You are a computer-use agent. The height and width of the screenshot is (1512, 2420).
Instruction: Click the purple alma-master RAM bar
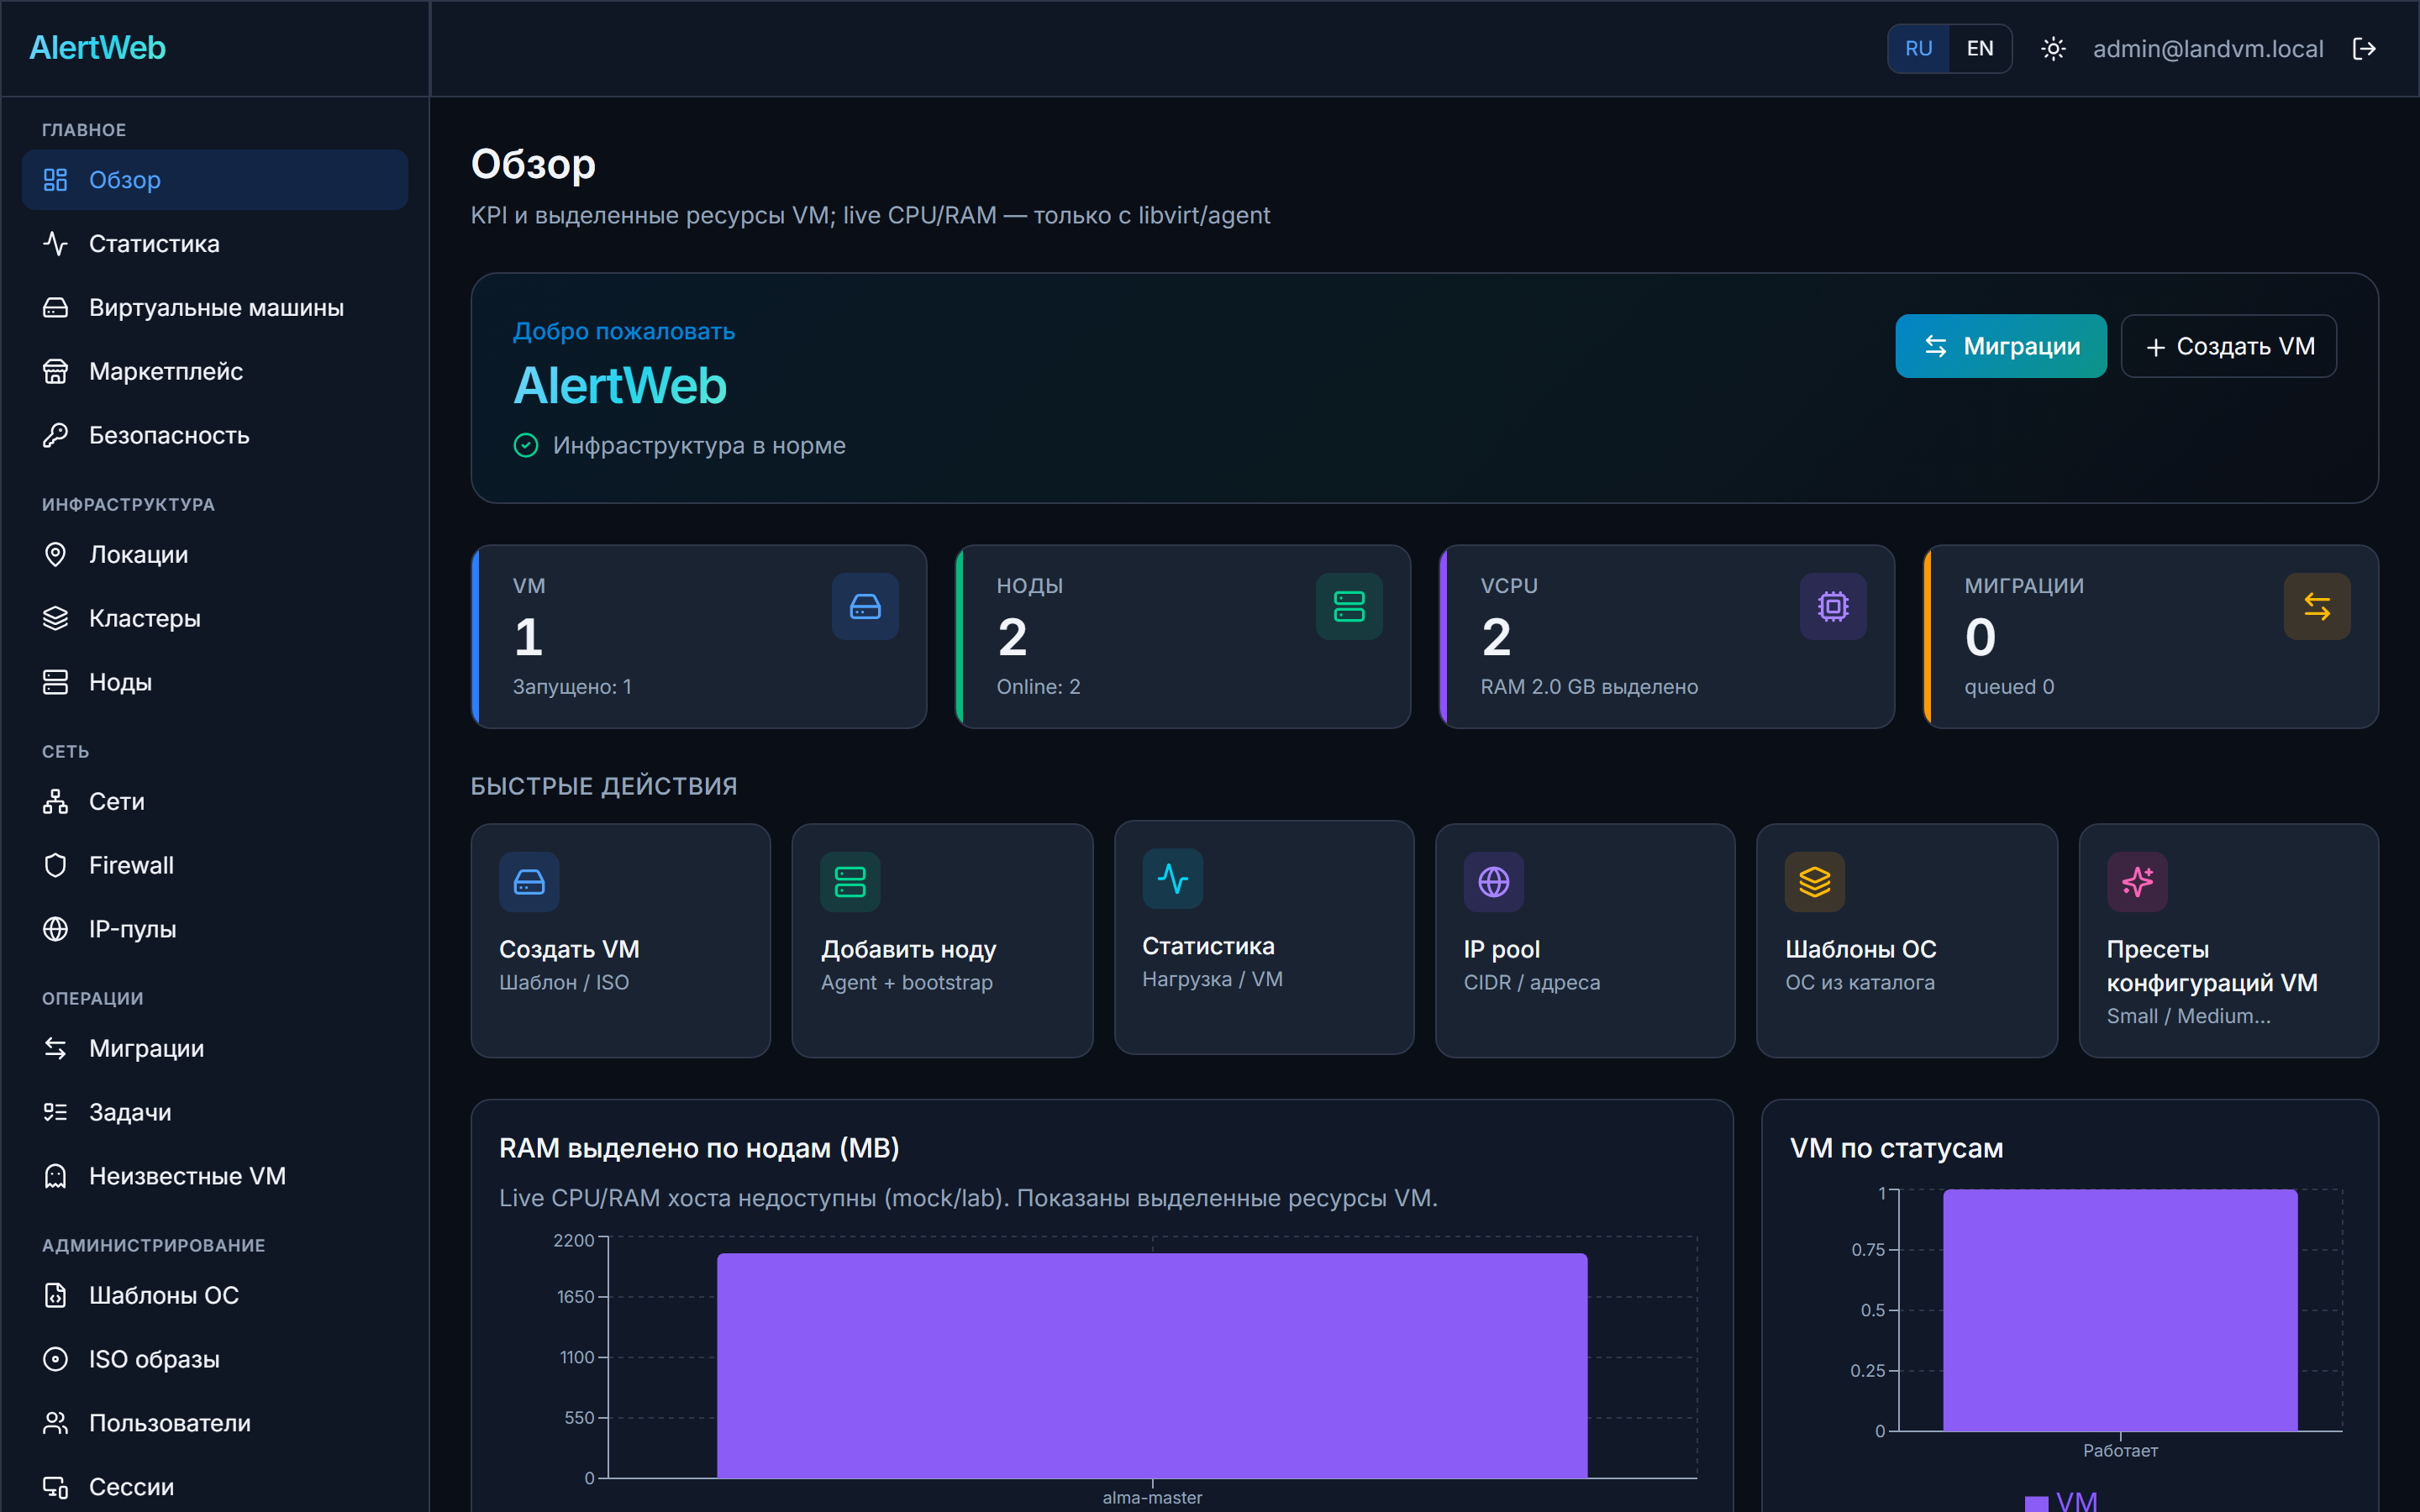tap(1152, 1365)
